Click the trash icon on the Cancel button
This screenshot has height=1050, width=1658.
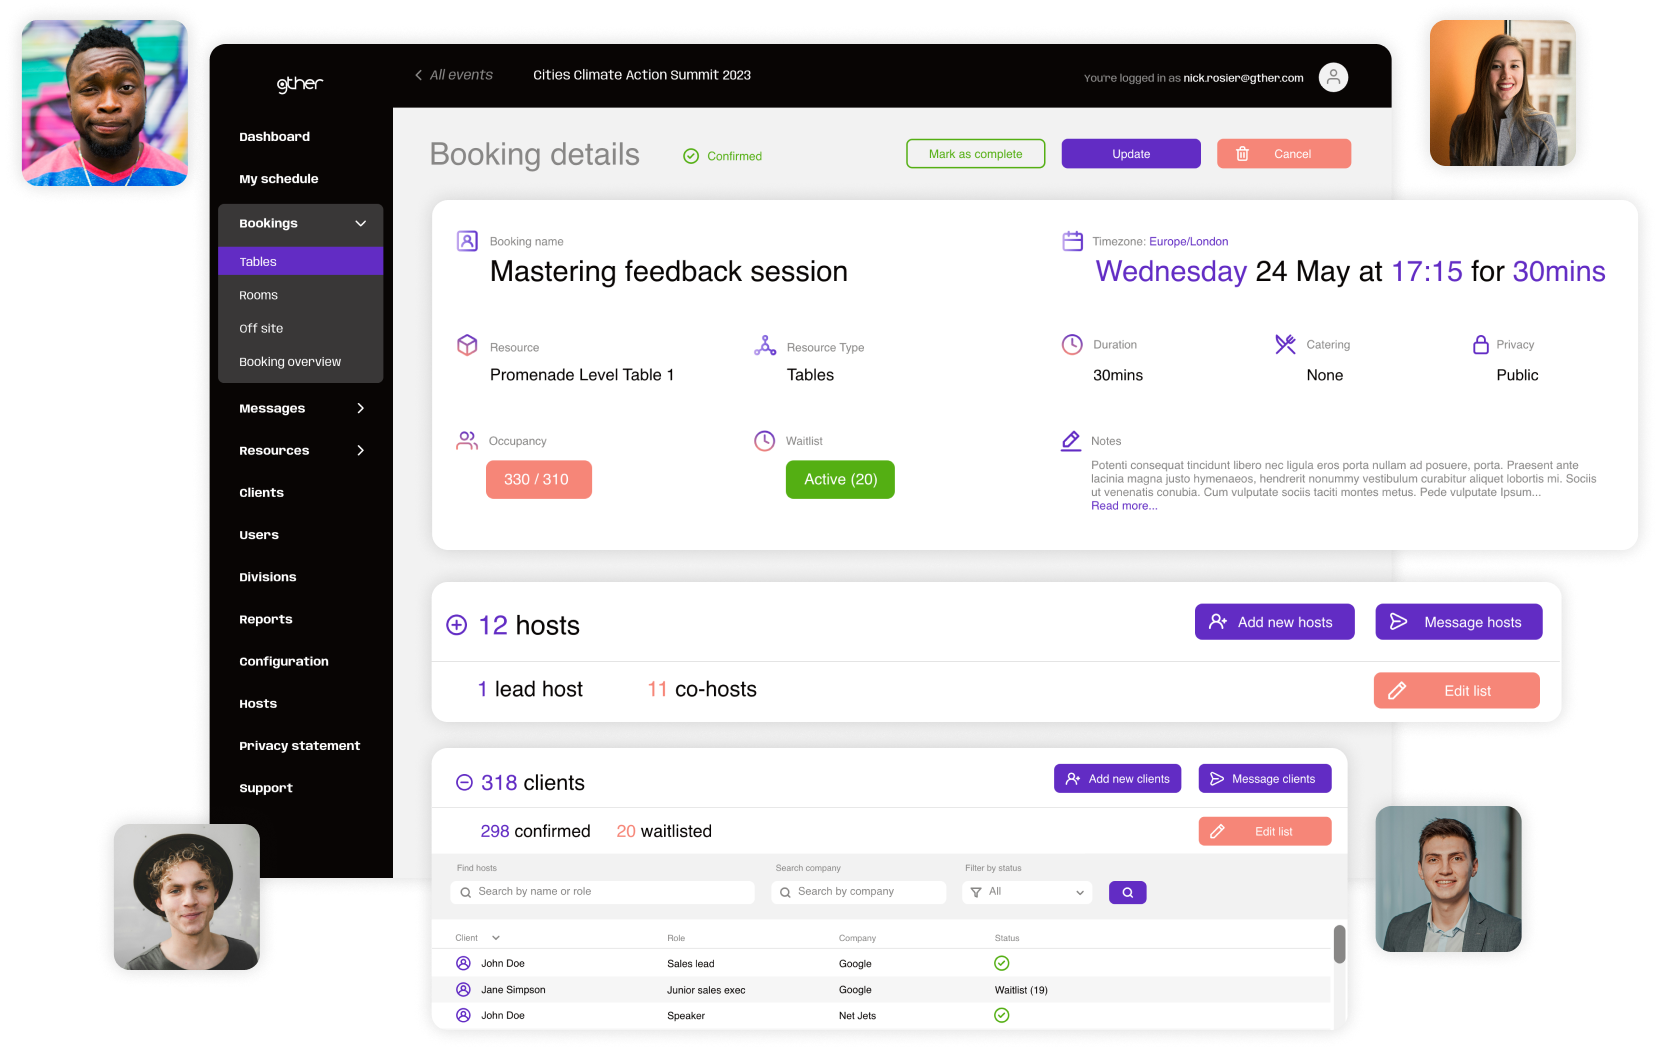pyautogui.click(x=1243, y=153)
